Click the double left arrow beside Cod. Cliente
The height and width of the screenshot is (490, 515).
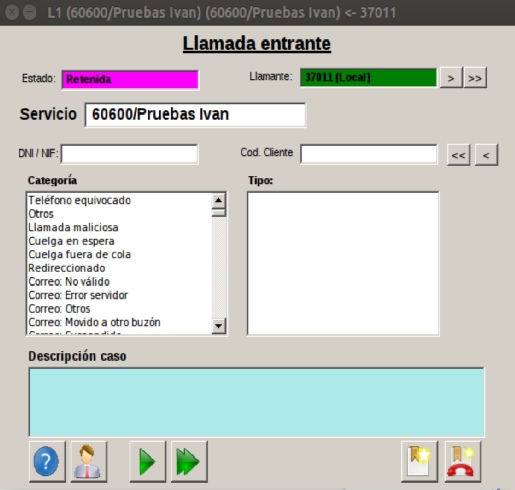click(x=458, y=155)
